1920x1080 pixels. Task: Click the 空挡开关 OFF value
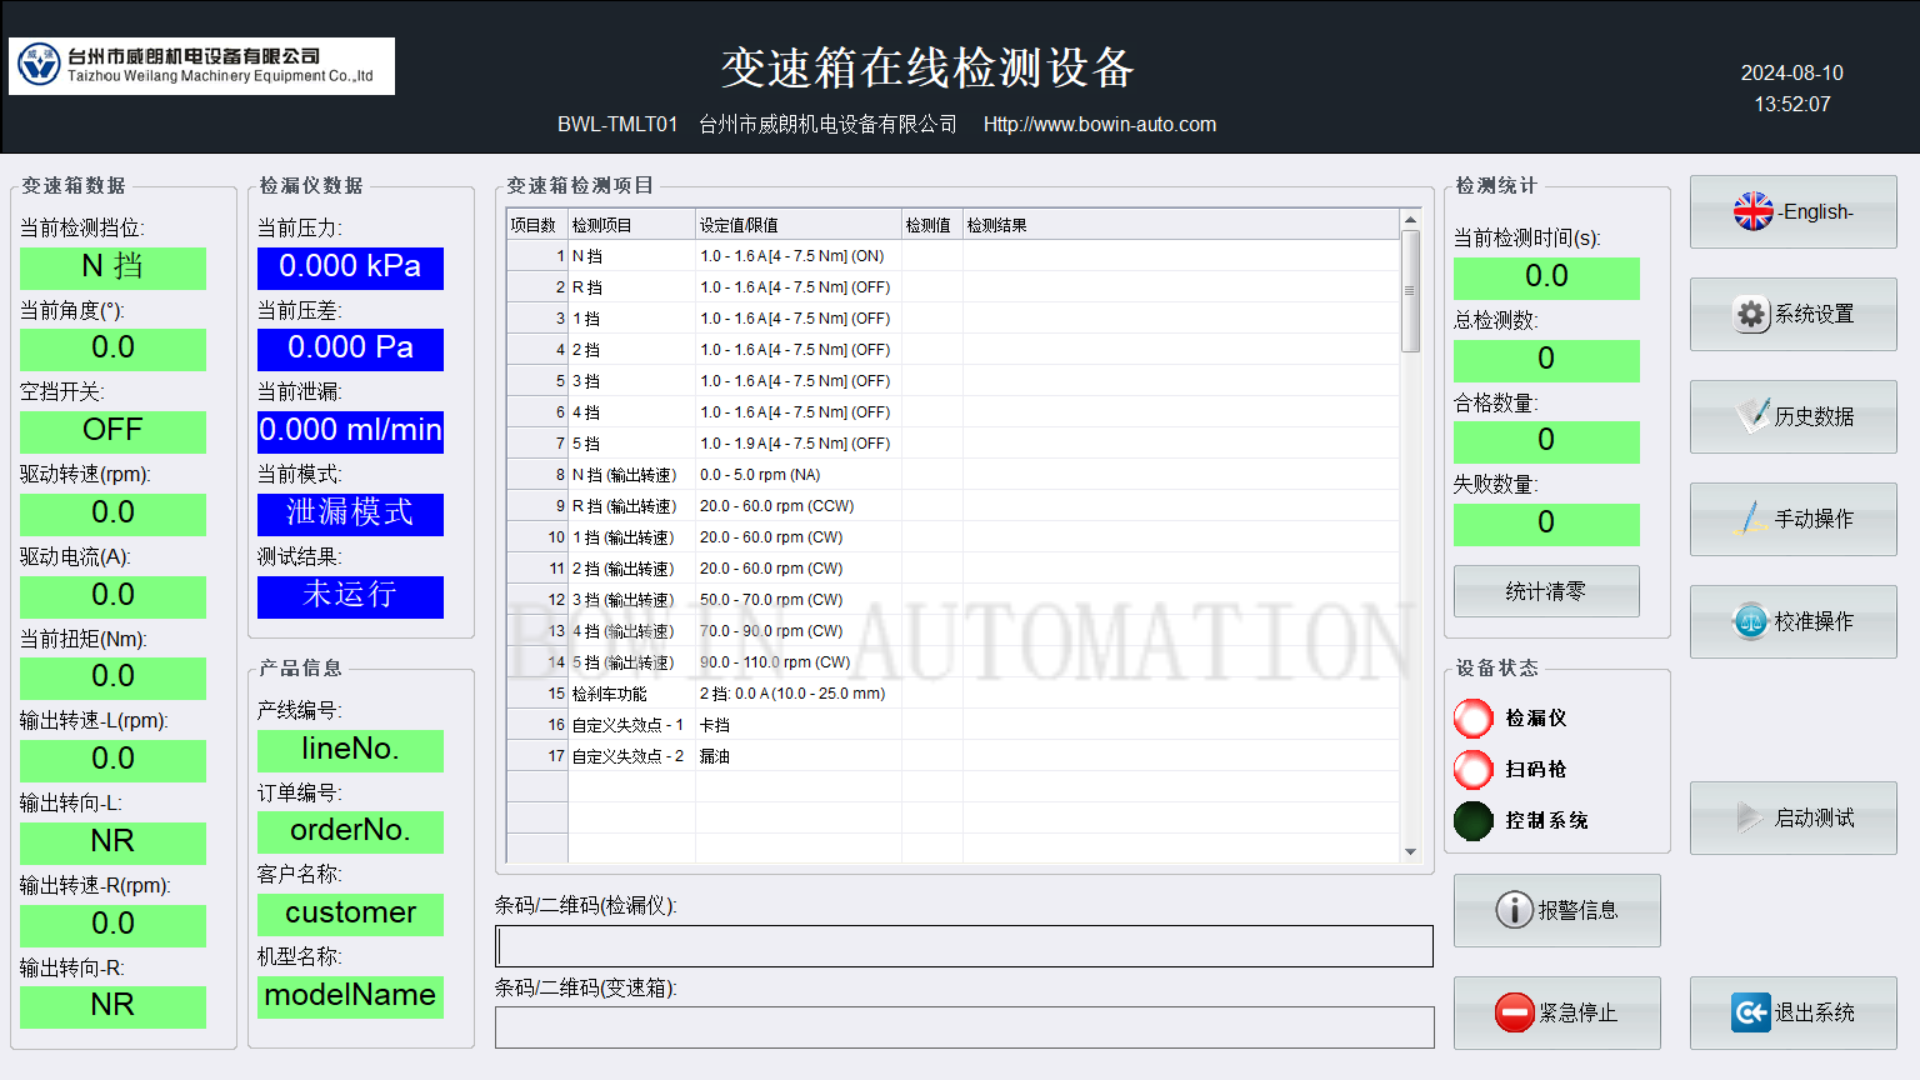[x=113, y=431]
